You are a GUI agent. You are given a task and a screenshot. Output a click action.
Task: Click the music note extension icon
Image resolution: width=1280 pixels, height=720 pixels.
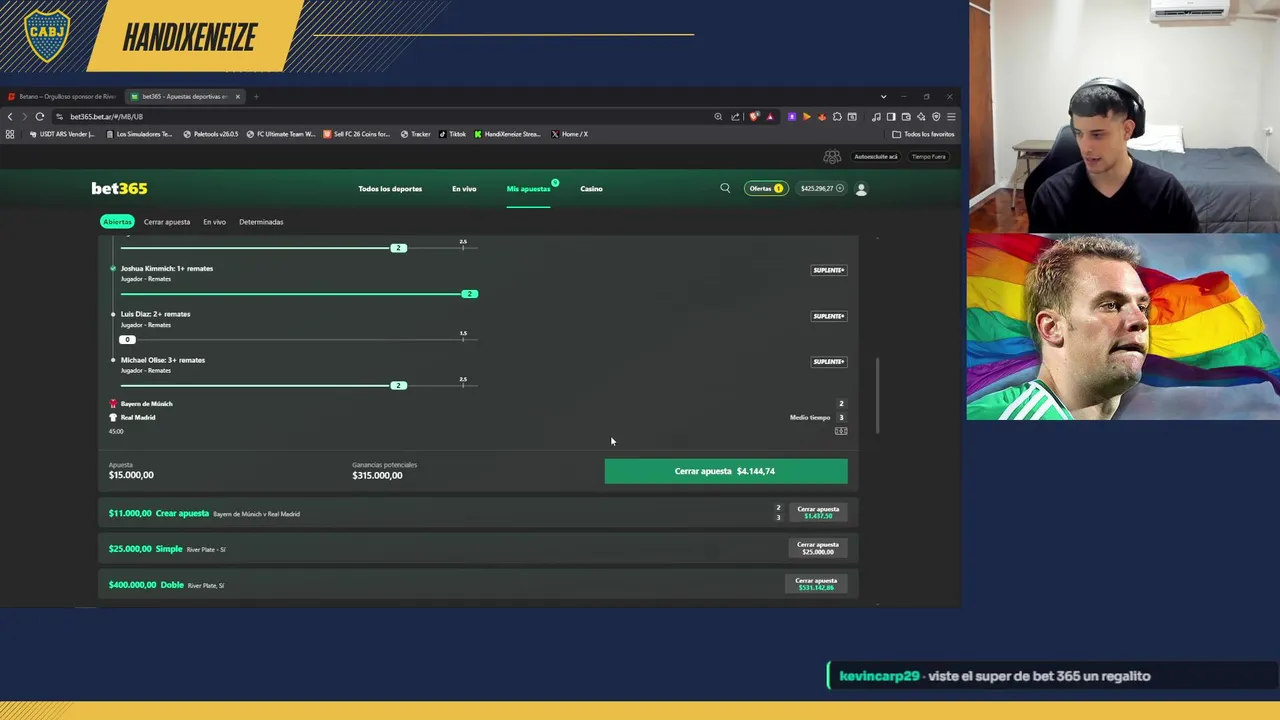pos(876,117)
